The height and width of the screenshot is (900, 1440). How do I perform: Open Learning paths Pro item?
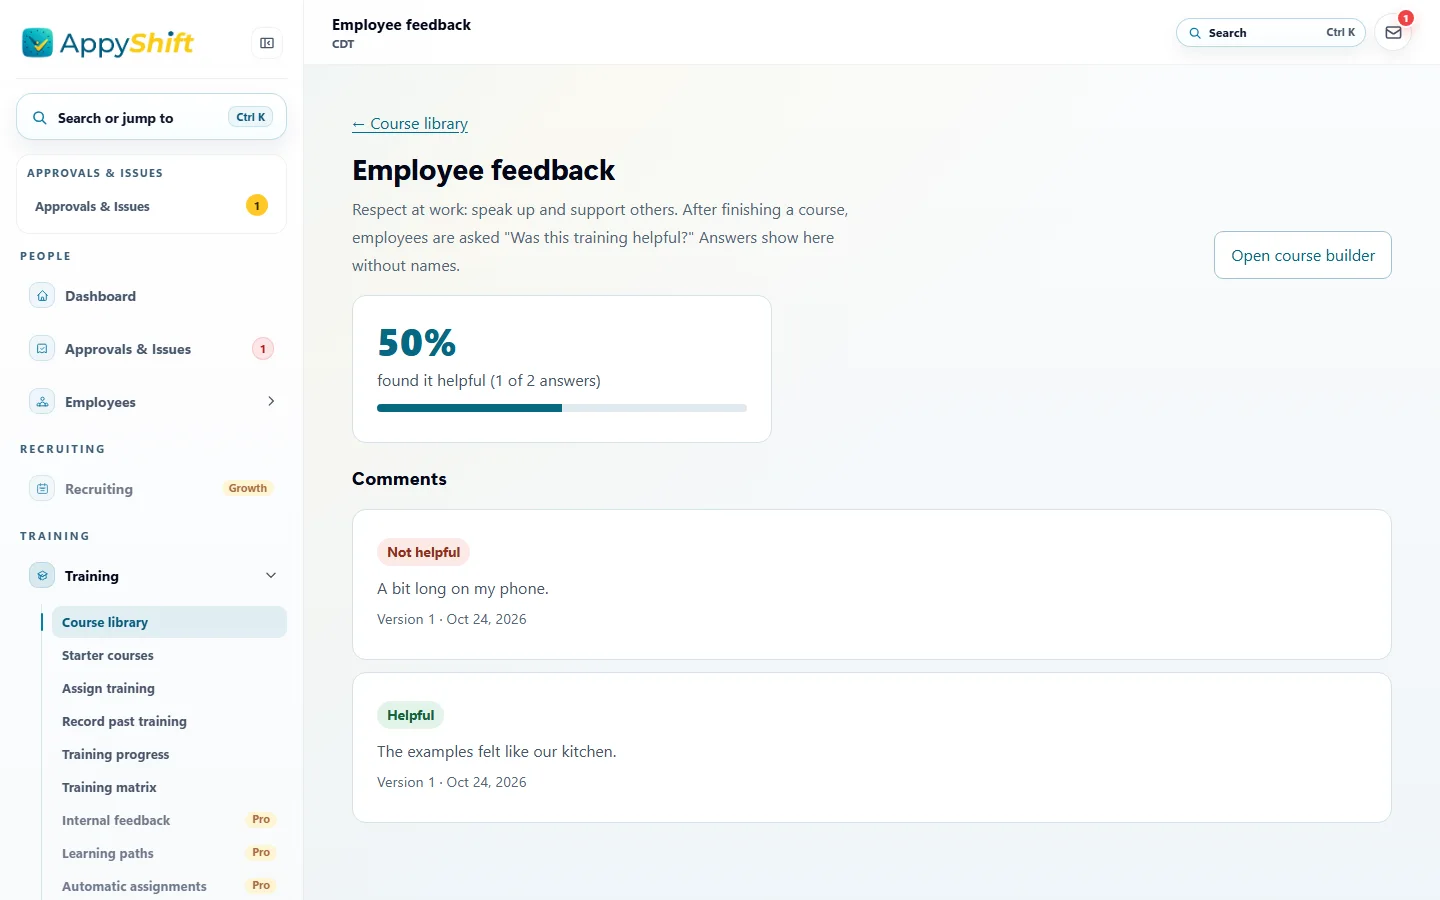pyautogui.click(x=169, y=853)
